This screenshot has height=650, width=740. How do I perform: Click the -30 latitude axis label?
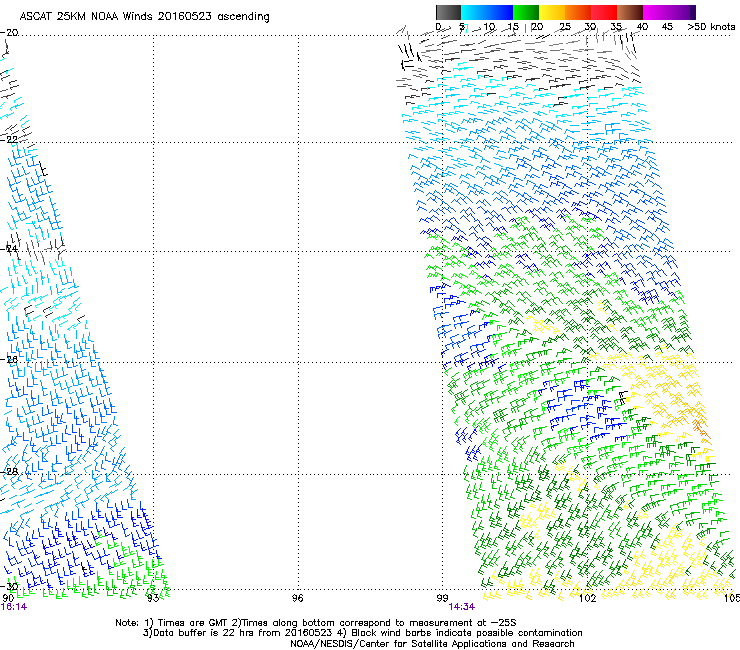coord(9,587)
